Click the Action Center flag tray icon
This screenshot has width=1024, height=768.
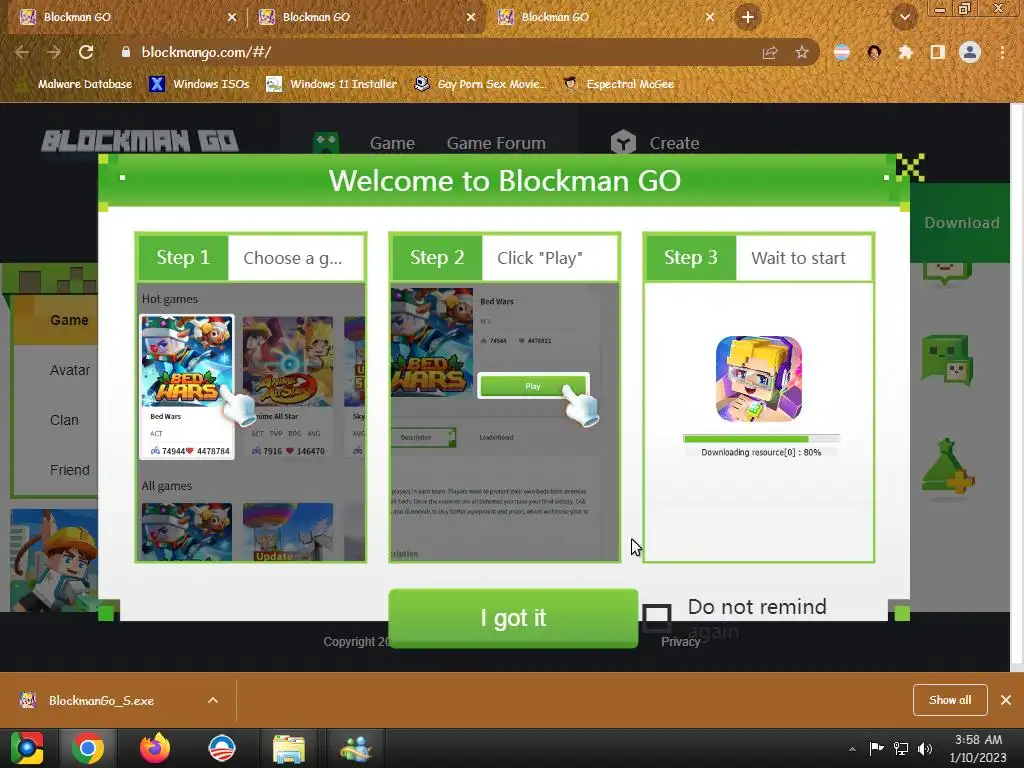(x=876, y=748)
